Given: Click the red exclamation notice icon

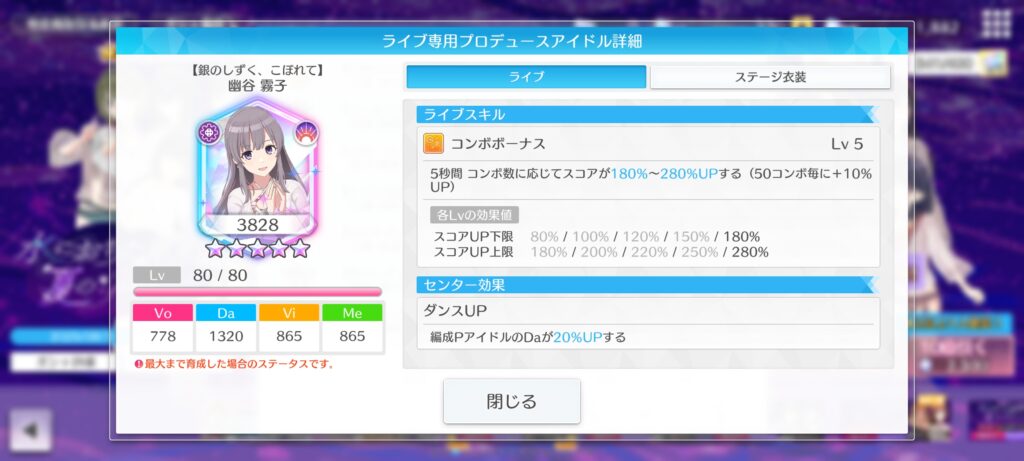Looking at the screenshot, I should (138, 364).
